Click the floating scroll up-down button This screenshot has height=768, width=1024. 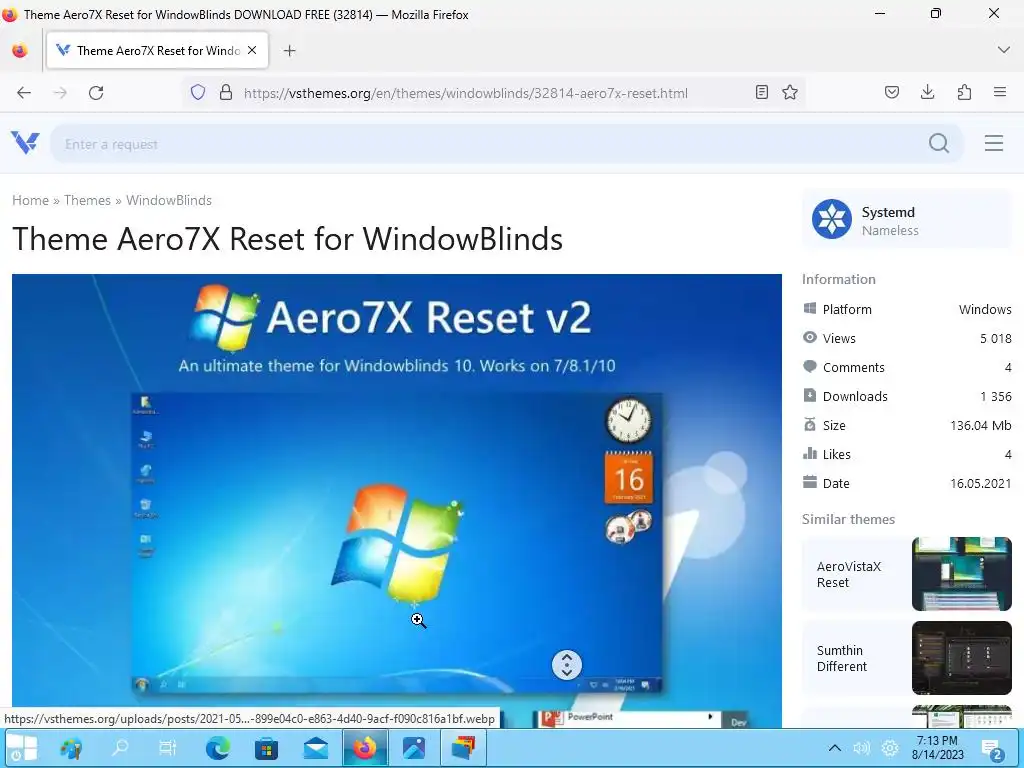567,665
